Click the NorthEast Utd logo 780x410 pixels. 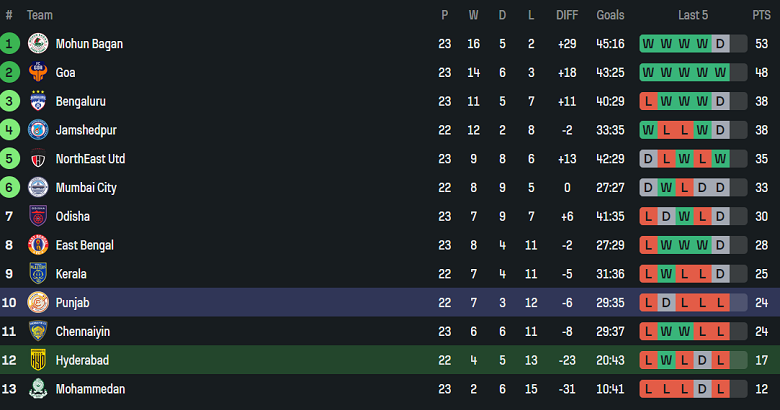click(38, 159)
